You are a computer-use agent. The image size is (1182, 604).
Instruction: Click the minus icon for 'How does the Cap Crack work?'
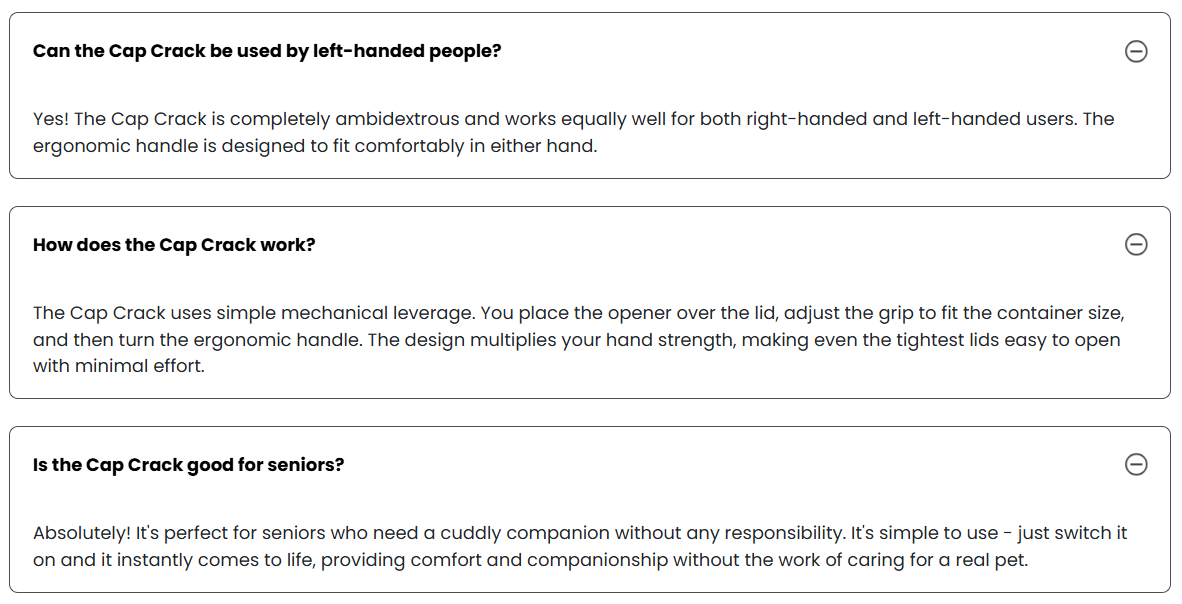point(1136,244)
